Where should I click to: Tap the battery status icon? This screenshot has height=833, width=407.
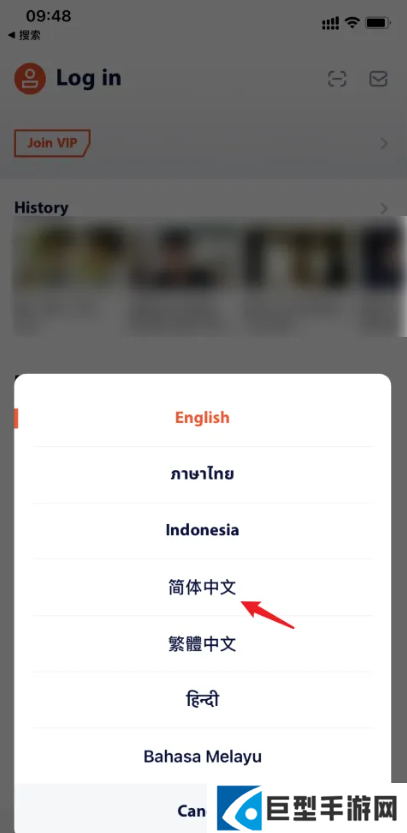point(379,22)
